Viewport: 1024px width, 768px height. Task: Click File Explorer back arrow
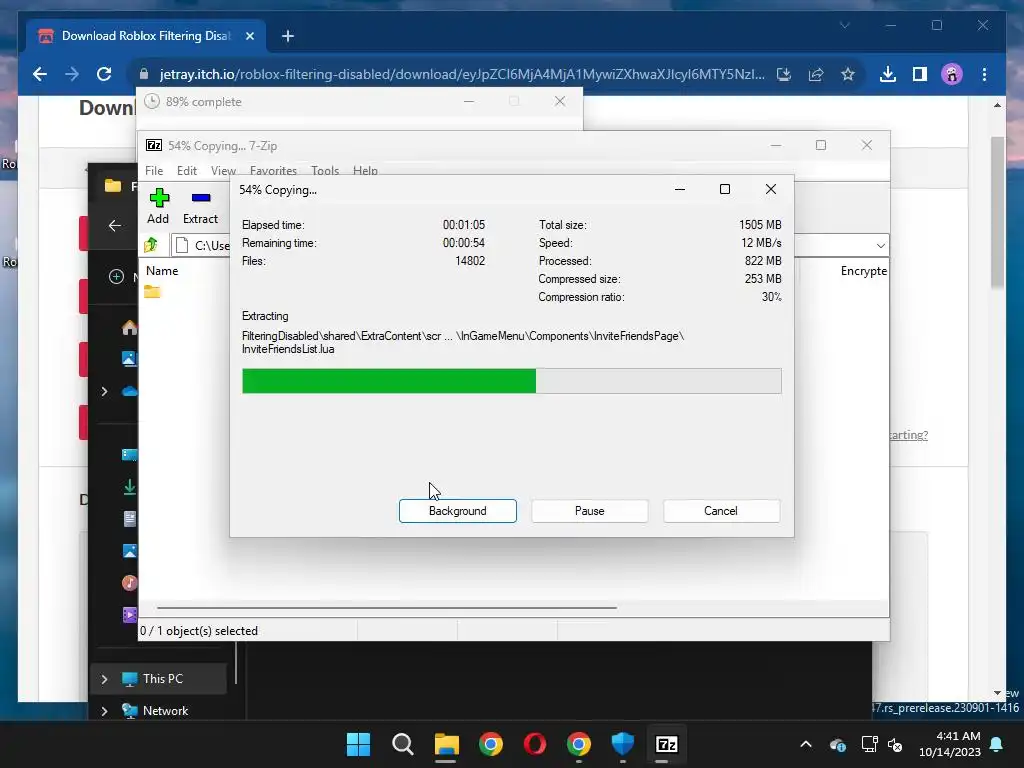pyautogui.click(x=114, y=226)
